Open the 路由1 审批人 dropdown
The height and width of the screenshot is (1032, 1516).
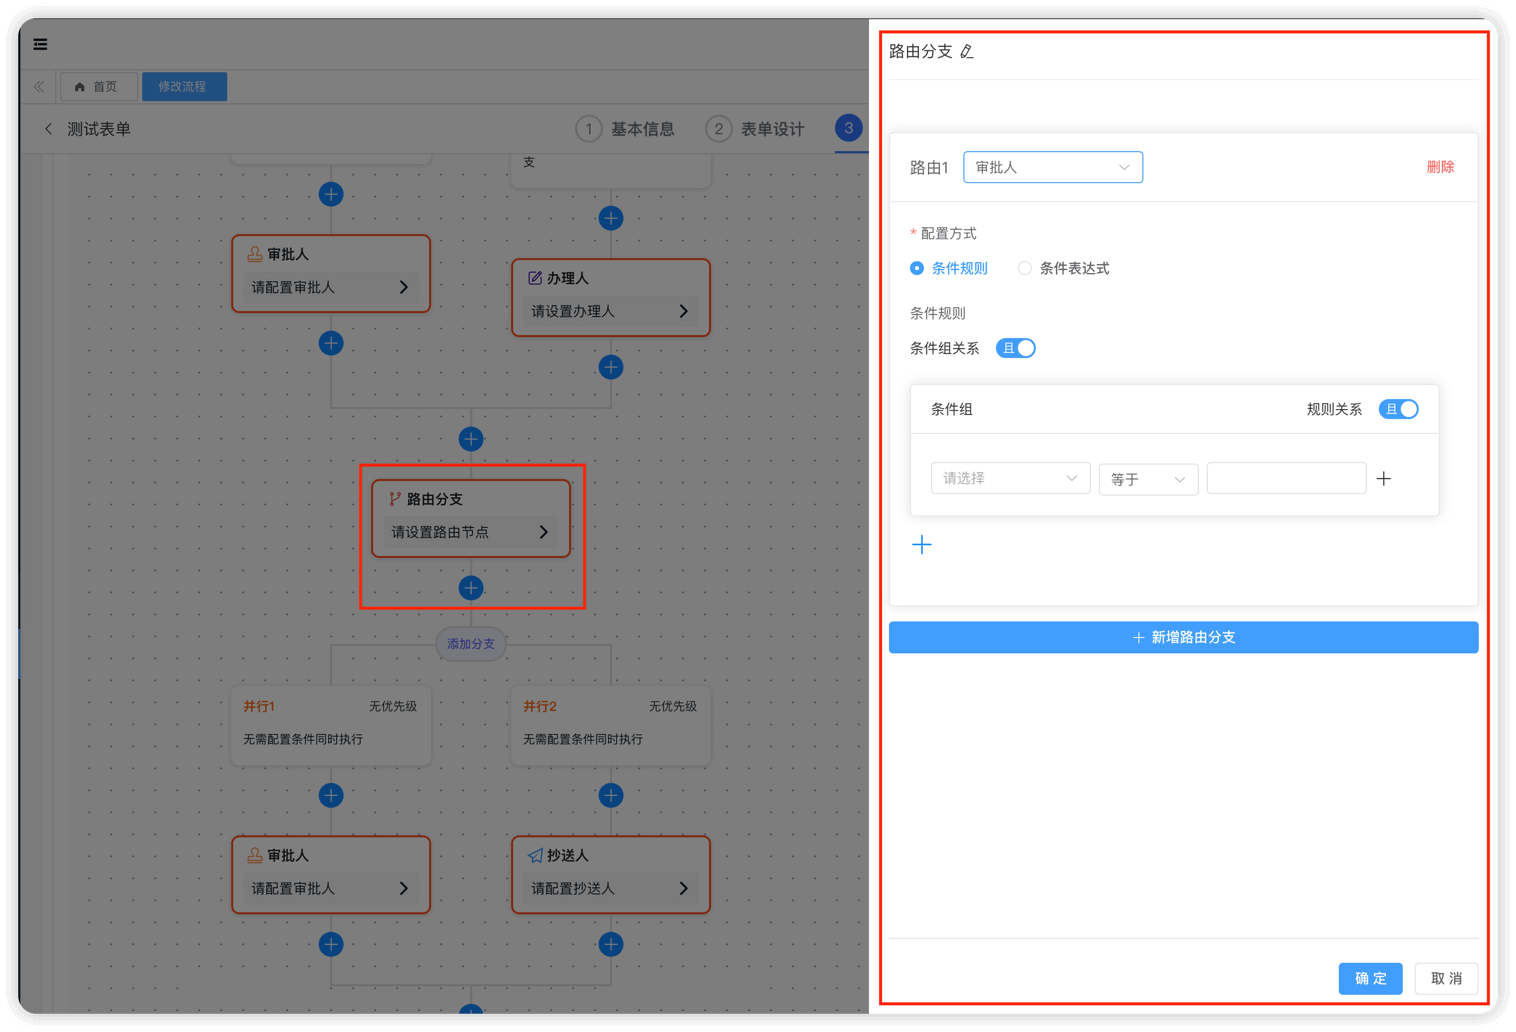coord(1051,167)
